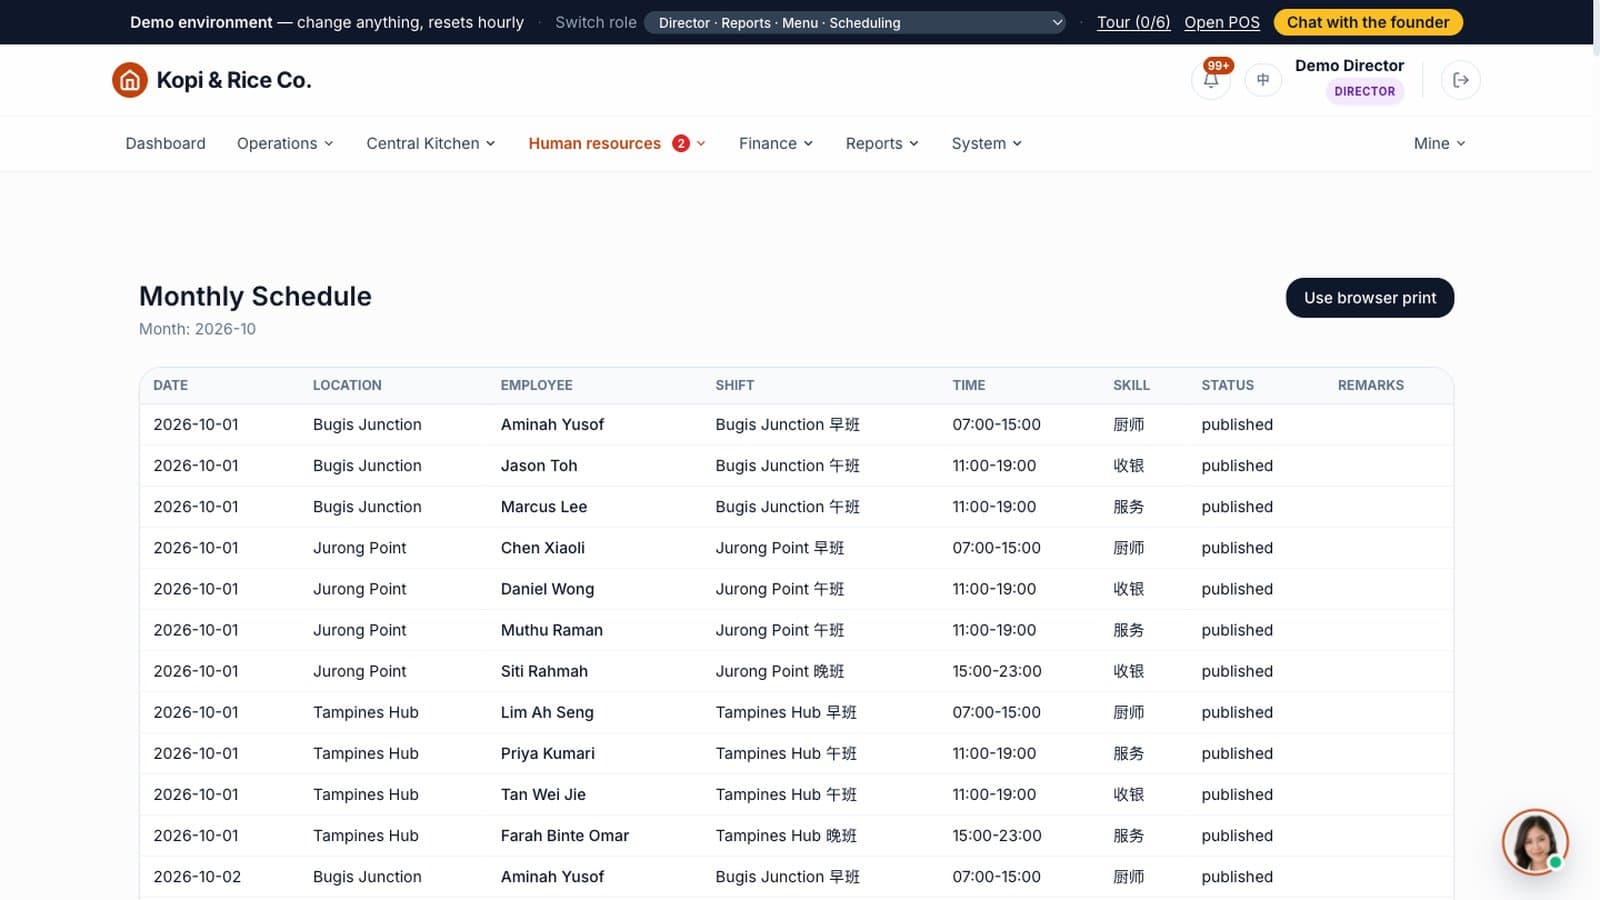Open the notifications bell
1600x900 pixels.
tap(1211, 80)
